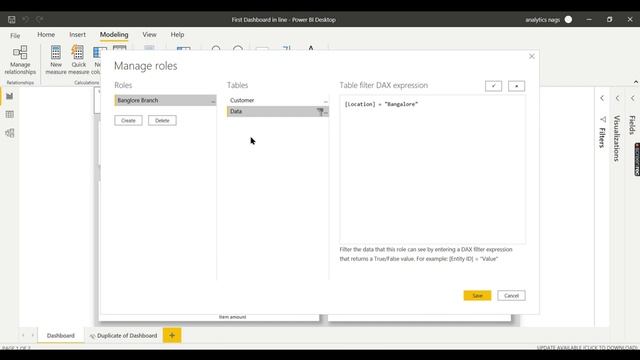Select the Customer table

click(278, 100)
